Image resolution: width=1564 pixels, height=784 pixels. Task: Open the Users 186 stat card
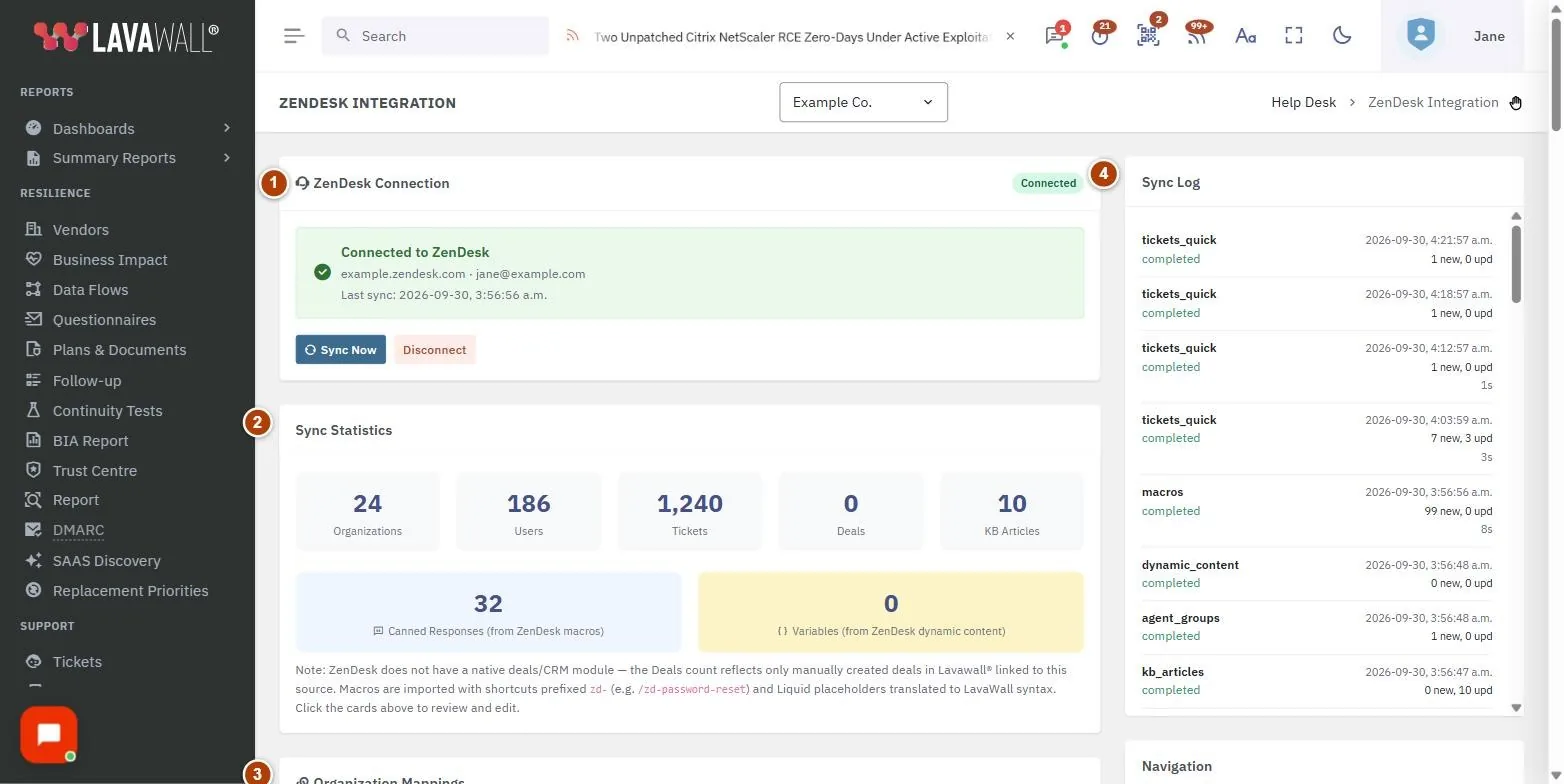click(528, 512)
